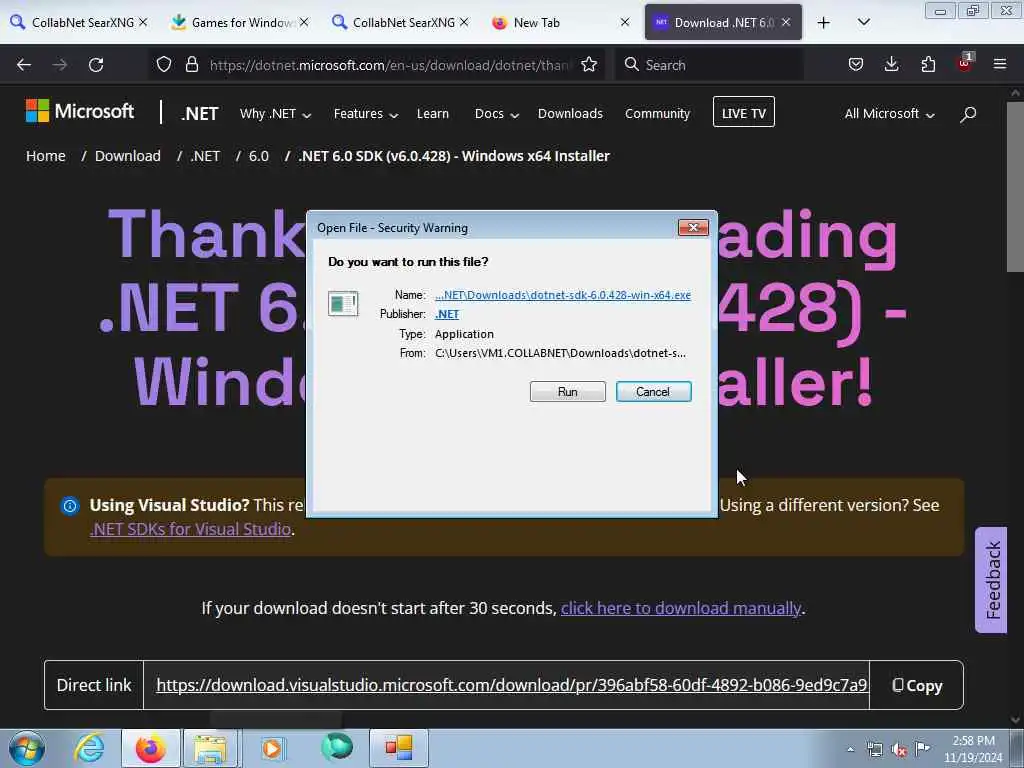Click the taskbar clock showing 2:58 PM
This screenshot has height=768, width=1024.
[973, 749]
